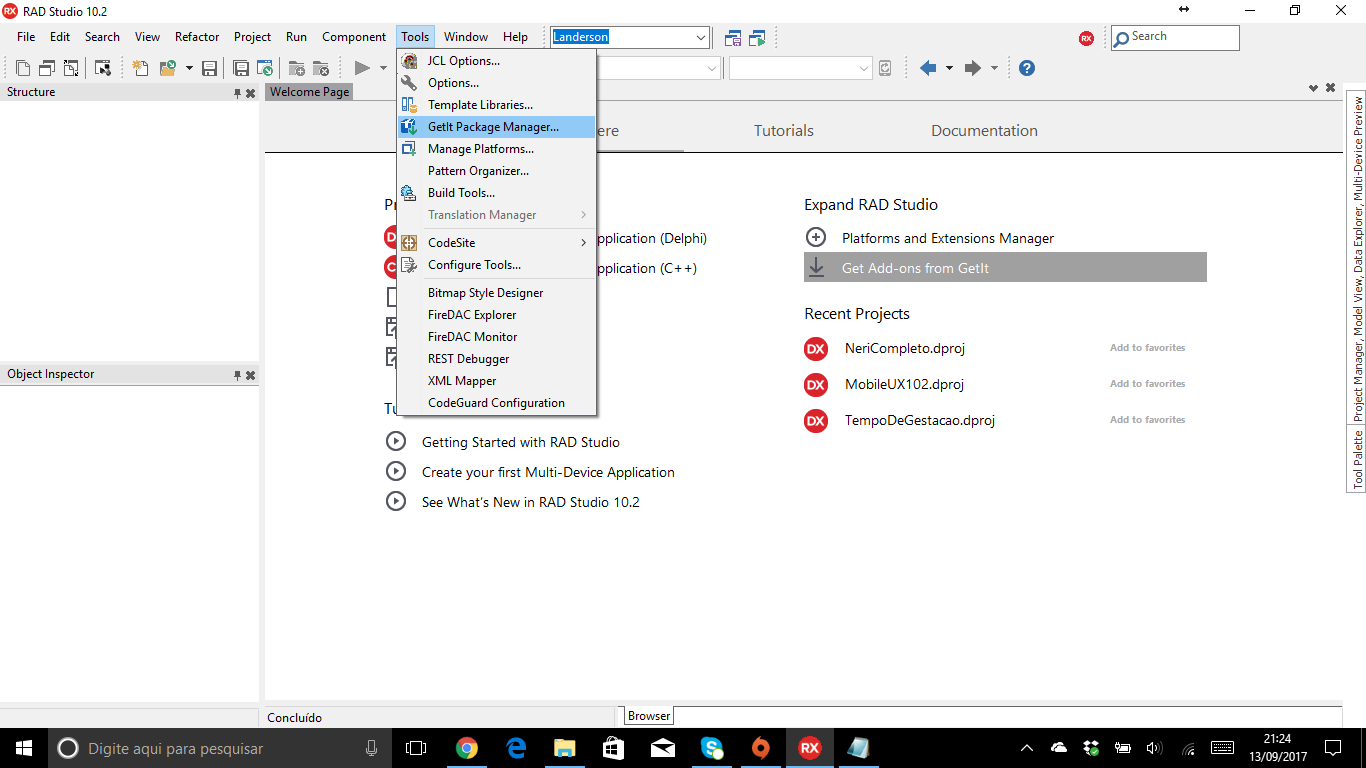Open Configure Tools menu item

(x=497, y=265)
